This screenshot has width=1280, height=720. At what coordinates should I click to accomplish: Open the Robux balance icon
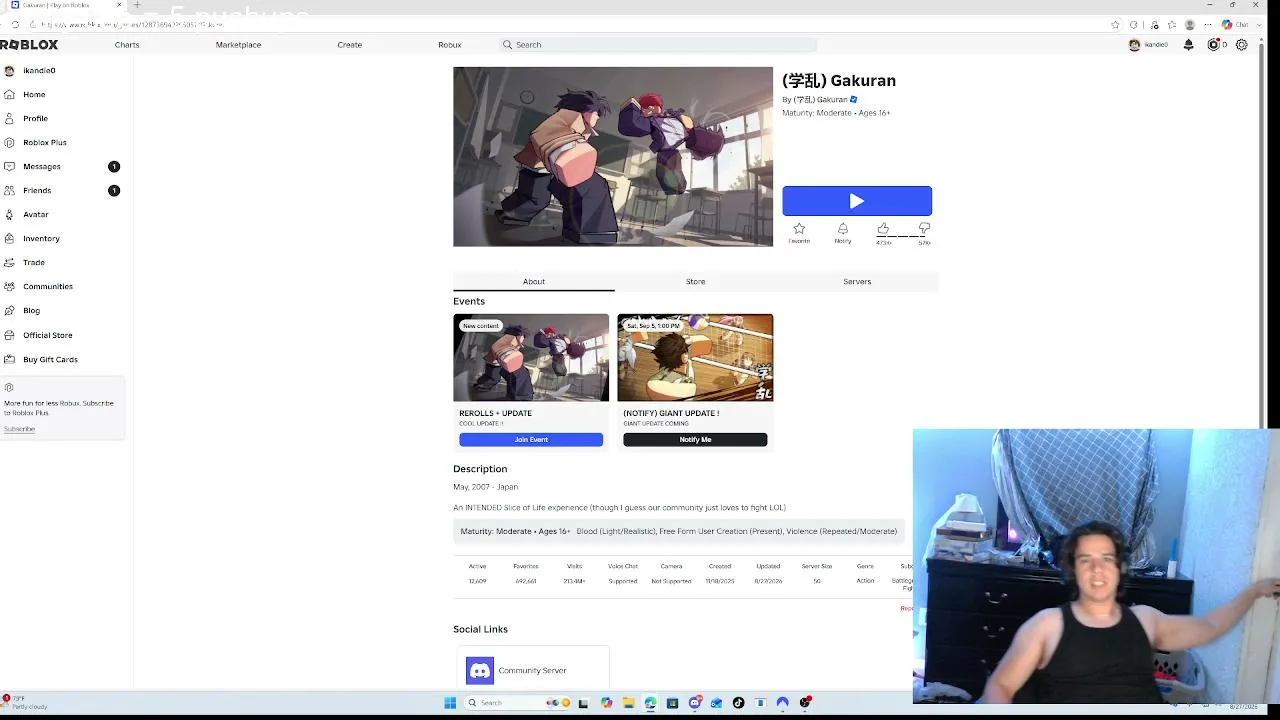(x=1214, y=45)
